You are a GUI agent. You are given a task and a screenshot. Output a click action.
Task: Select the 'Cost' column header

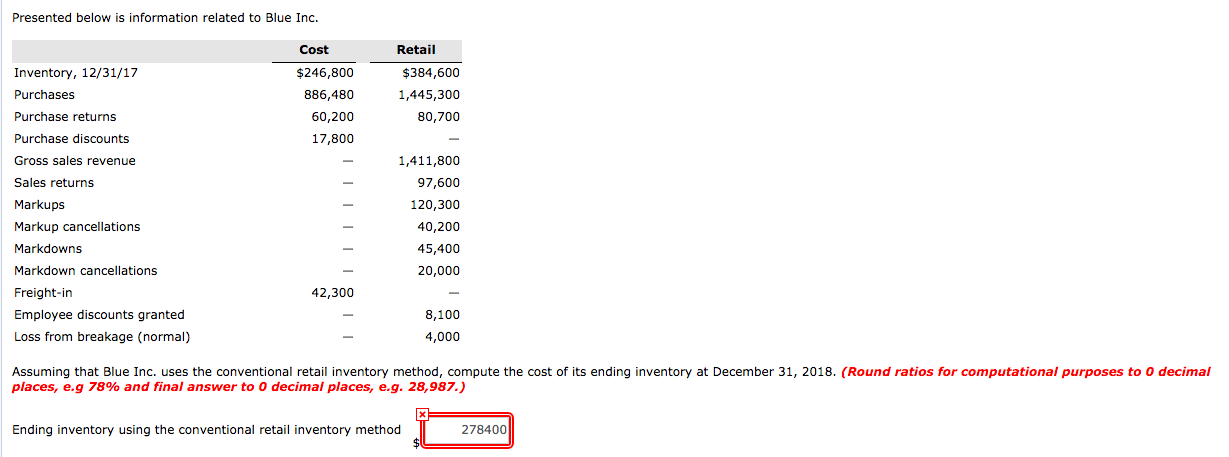pos(314,50)
